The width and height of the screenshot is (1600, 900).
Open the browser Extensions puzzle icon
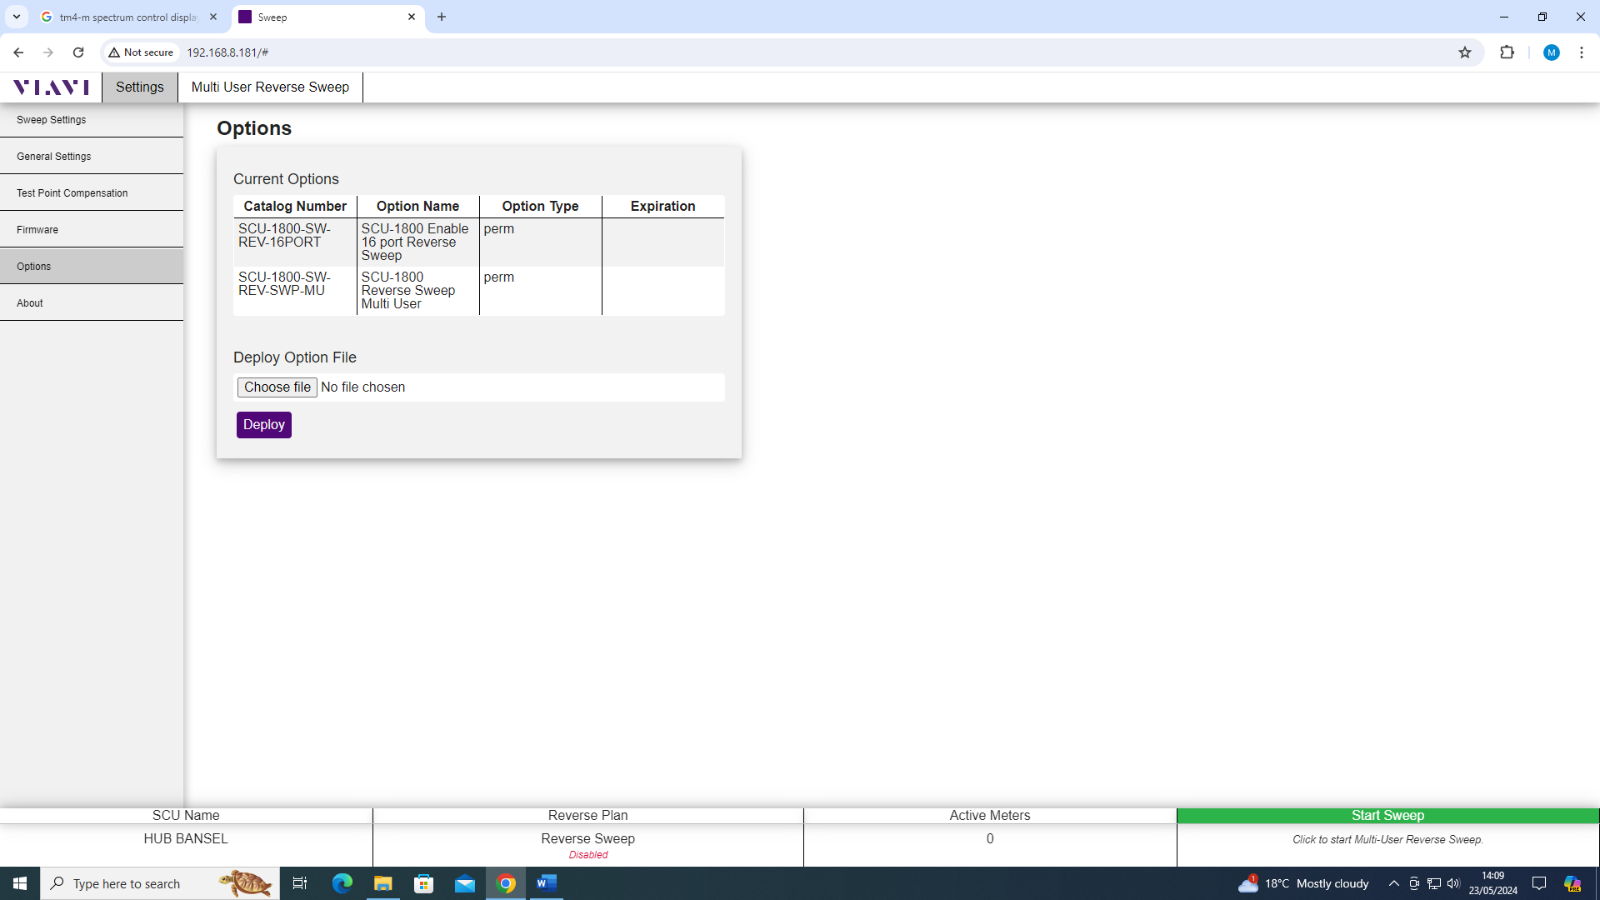[1507, 52]
